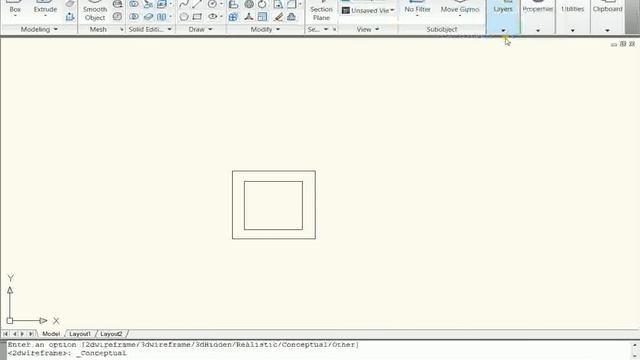The width and height of the screenshot is (640, 360).
Task: Select the Circle draw tool
Action: click(212, 4)
